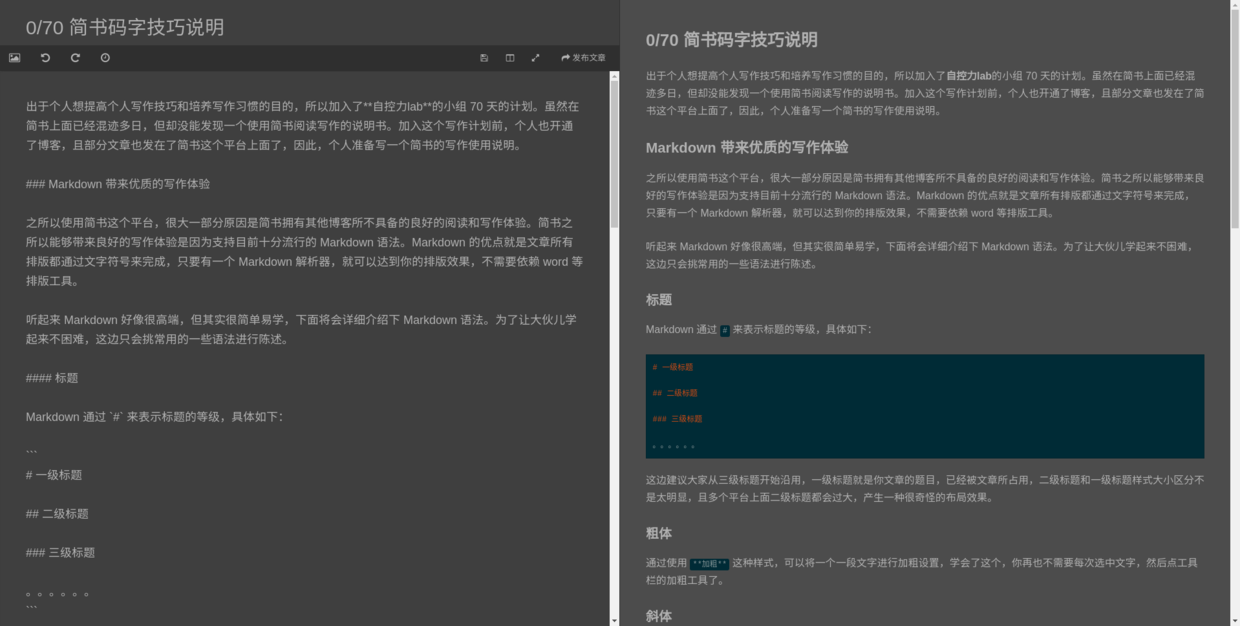Click the preview heading 斜体
Image resolution: width=1240 pixels, height=626 pixels.
click(659, 616)
